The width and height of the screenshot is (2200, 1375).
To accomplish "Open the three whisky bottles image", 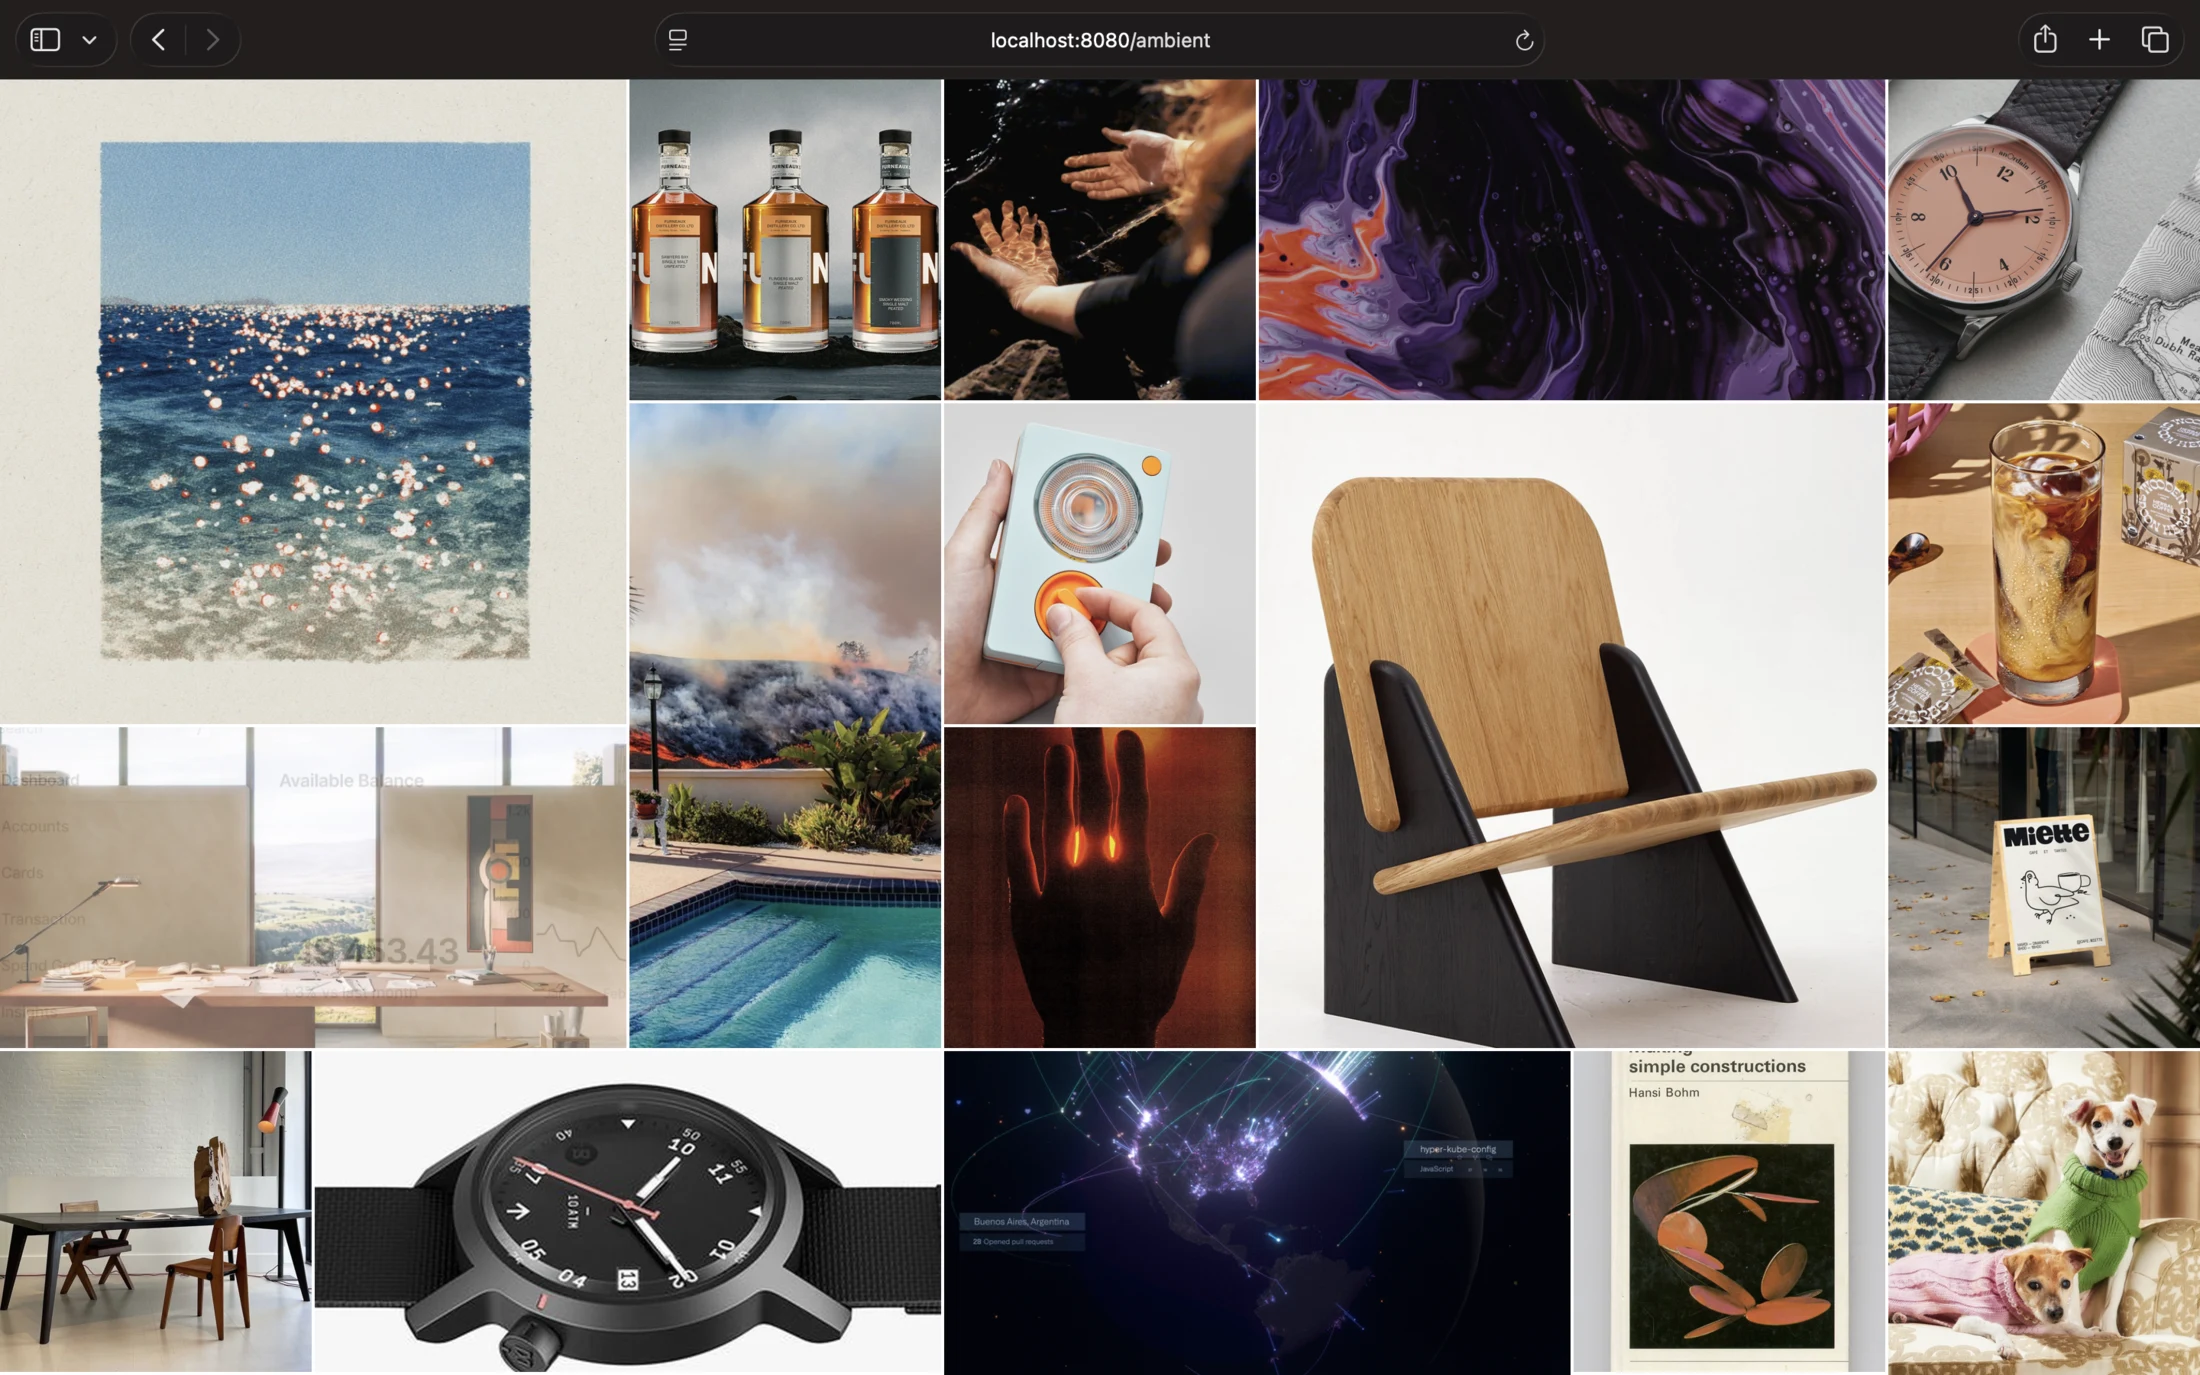I will [785, 240].
